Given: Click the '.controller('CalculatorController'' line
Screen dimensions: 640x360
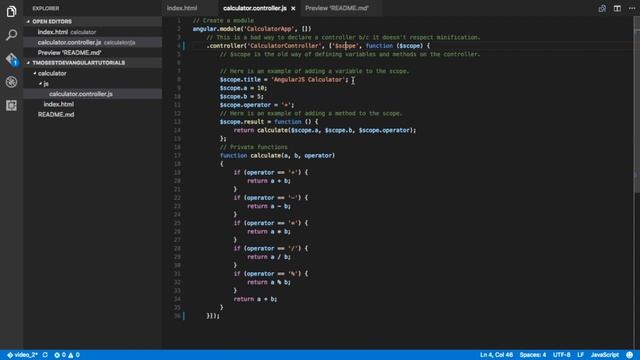Looking at the screenshot, I should point(318,46).
